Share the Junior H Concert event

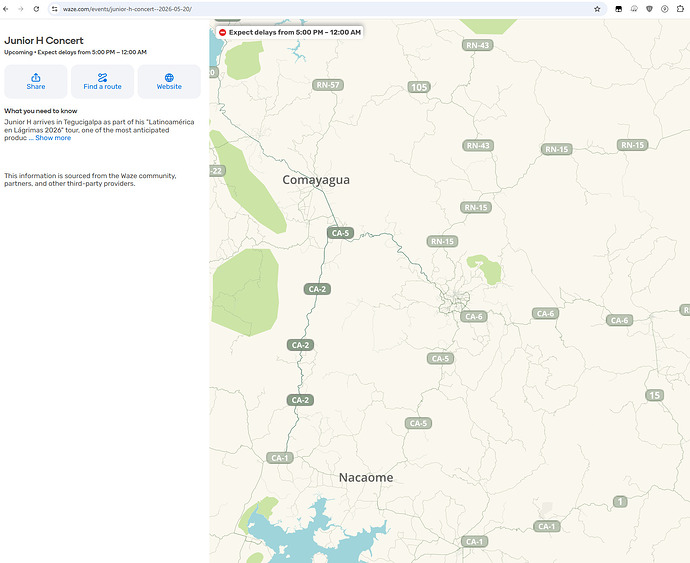pyautogui.click(x=36, y=81)
